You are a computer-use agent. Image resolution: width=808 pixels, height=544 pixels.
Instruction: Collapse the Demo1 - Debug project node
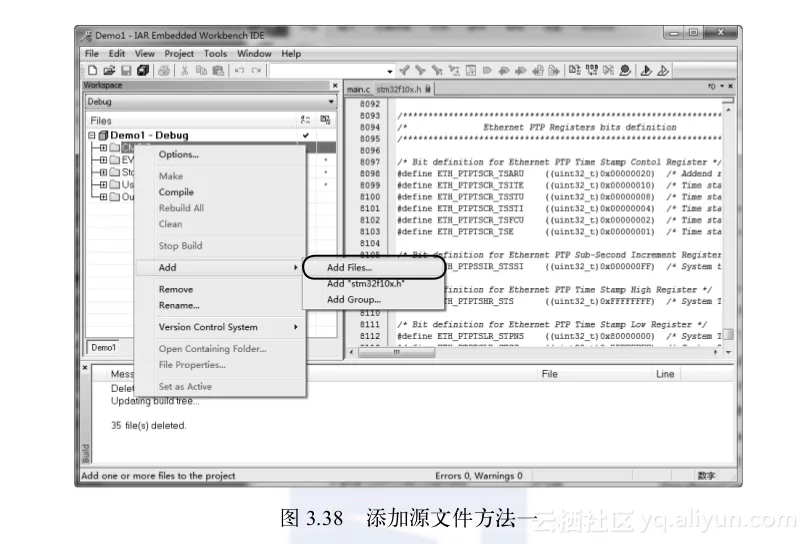click(92, 135)
